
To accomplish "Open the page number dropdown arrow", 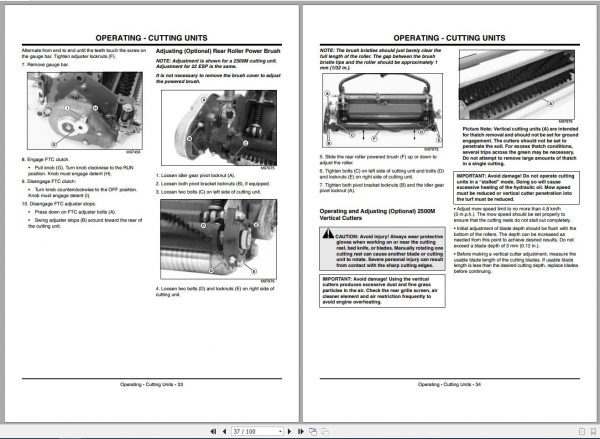I will [280, 432].
